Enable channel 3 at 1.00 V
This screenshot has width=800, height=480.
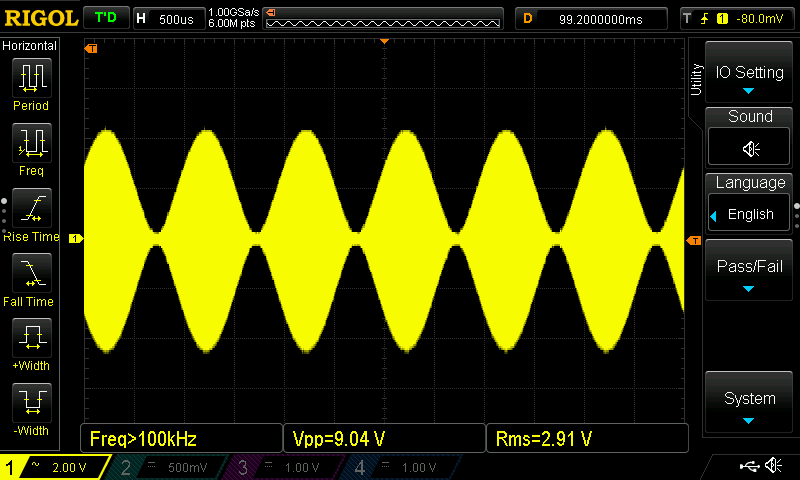point(286,467)
